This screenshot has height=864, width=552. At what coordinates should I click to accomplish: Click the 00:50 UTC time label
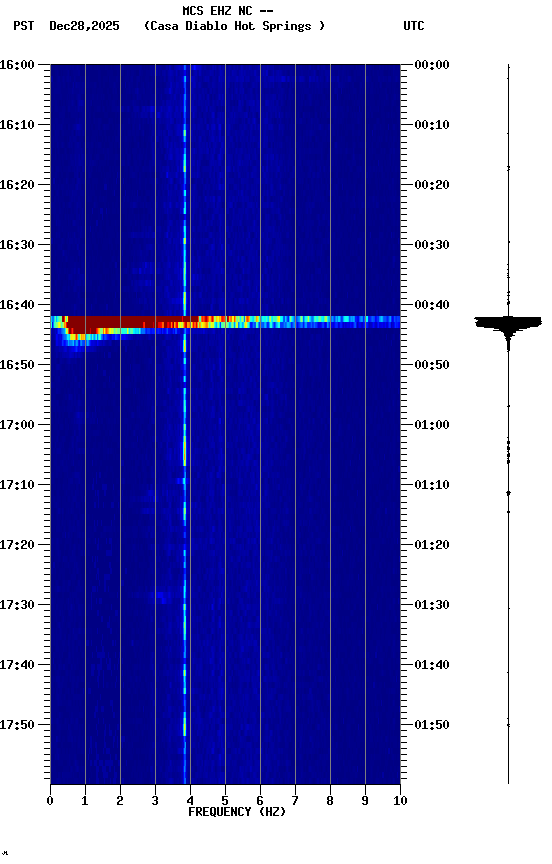432,365
